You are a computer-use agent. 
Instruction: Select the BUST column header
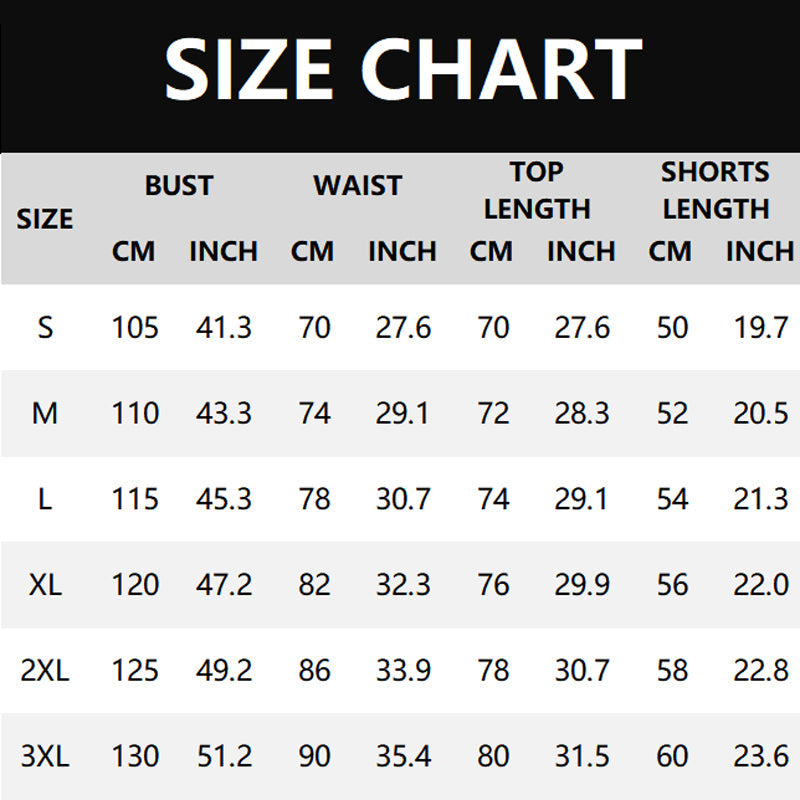179,185
